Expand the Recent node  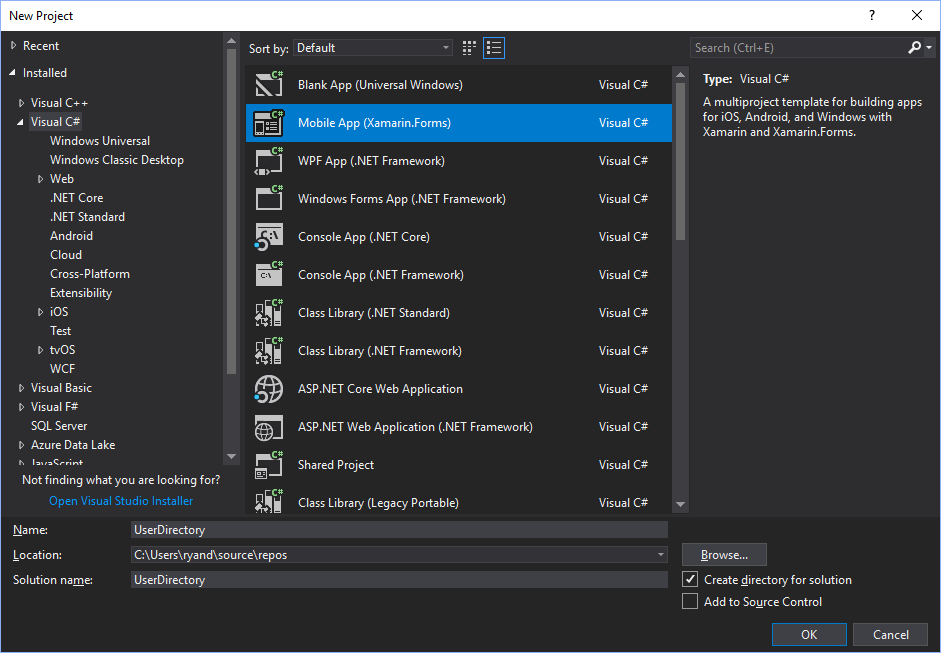(x=14, y=46)
